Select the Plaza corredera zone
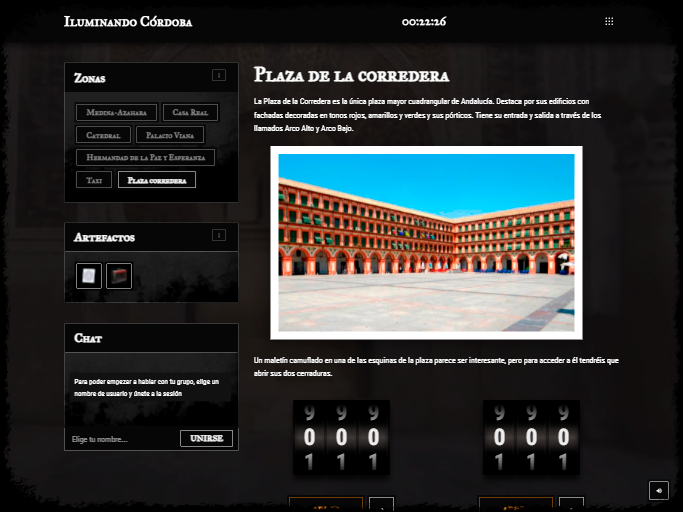This screenshot has height=512, width=683. click(157, 181)
